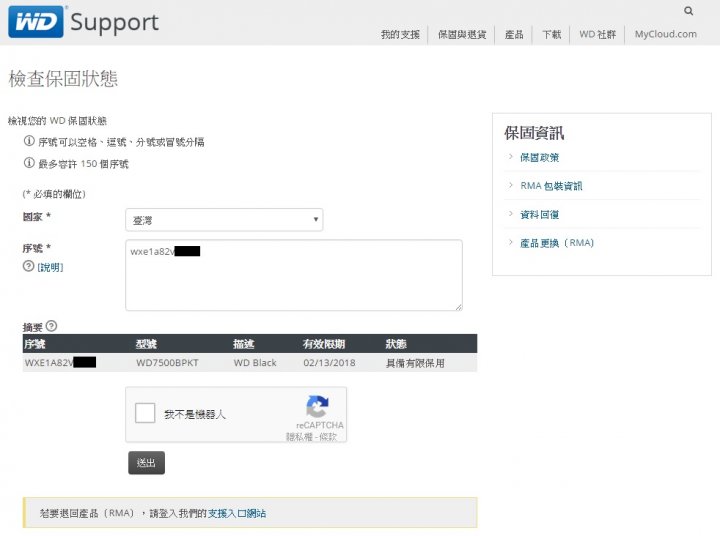720x536 pixels.
Task: Click the 型號 column header
Action: (146, 344)
